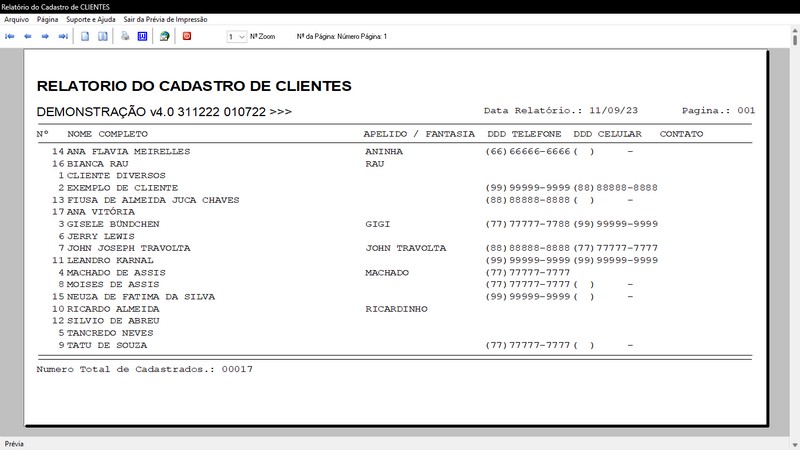The height and width of the screenshot is (450, 800).
Task: Click the globe email/web icon
Action: click(164, 36)
